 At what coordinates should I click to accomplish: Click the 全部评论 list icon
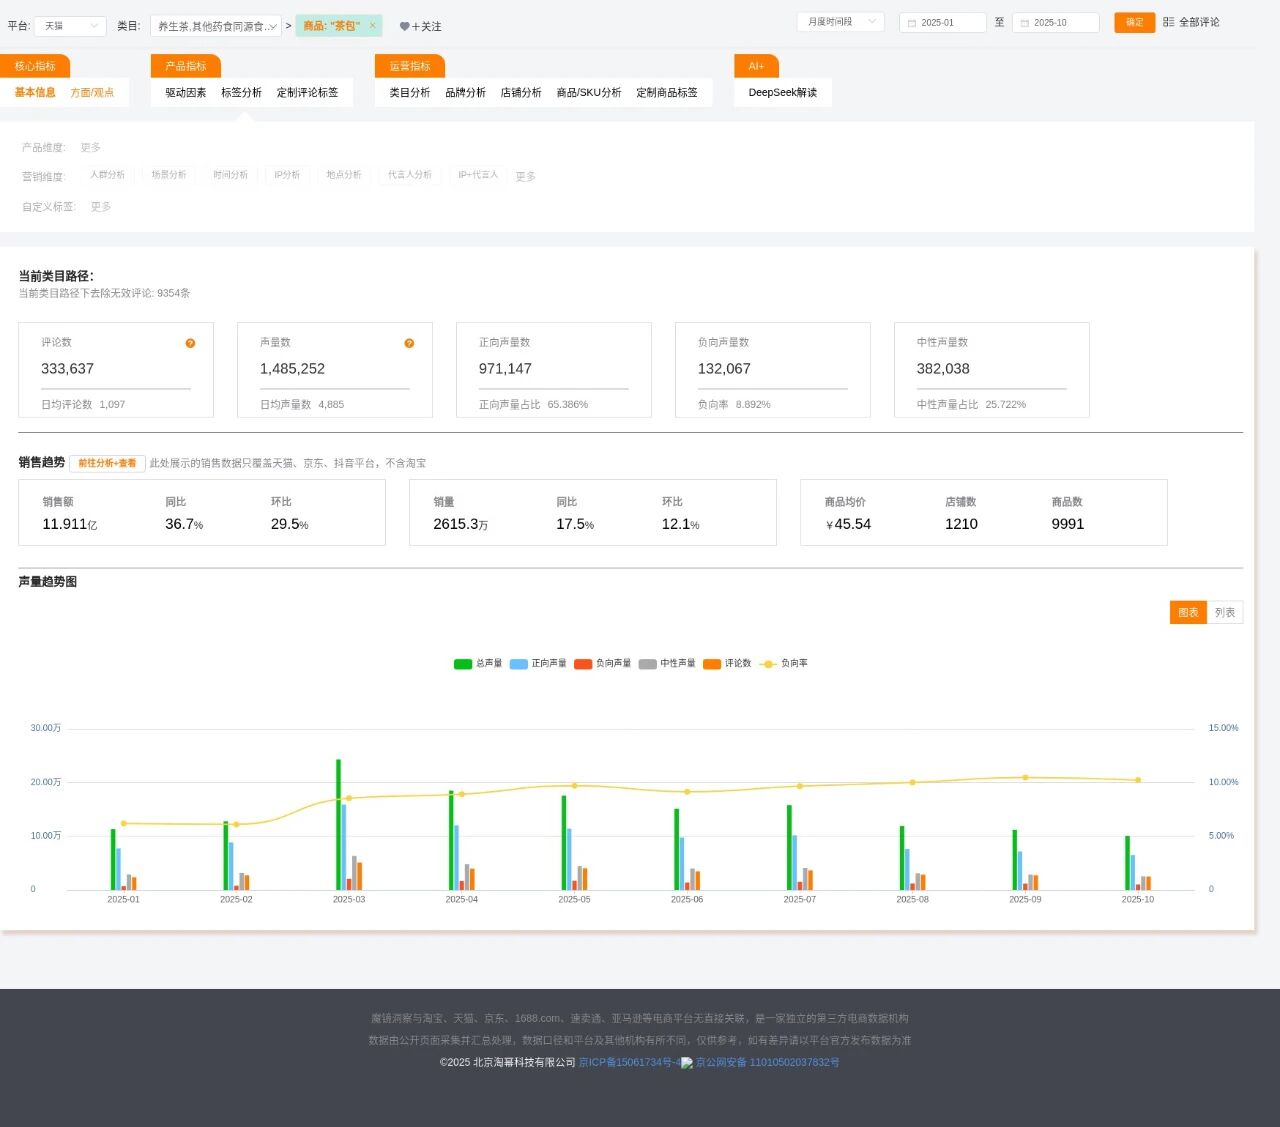1168,22
